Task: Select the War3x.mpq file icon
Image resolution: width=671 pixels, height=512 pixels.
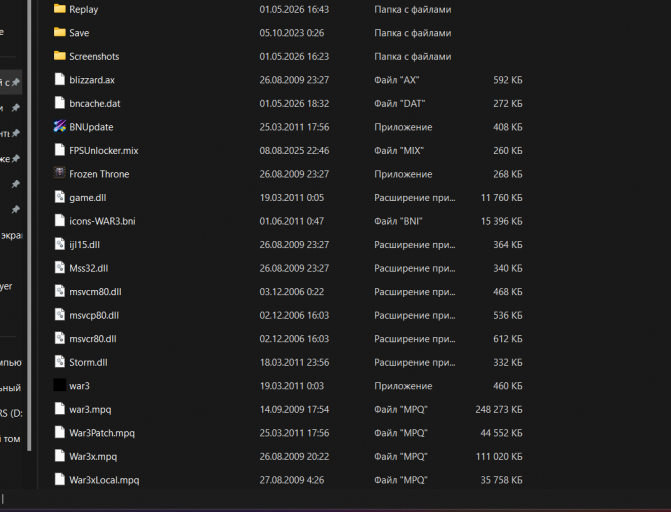Action: pyautogui.click(x=60, y=456)
